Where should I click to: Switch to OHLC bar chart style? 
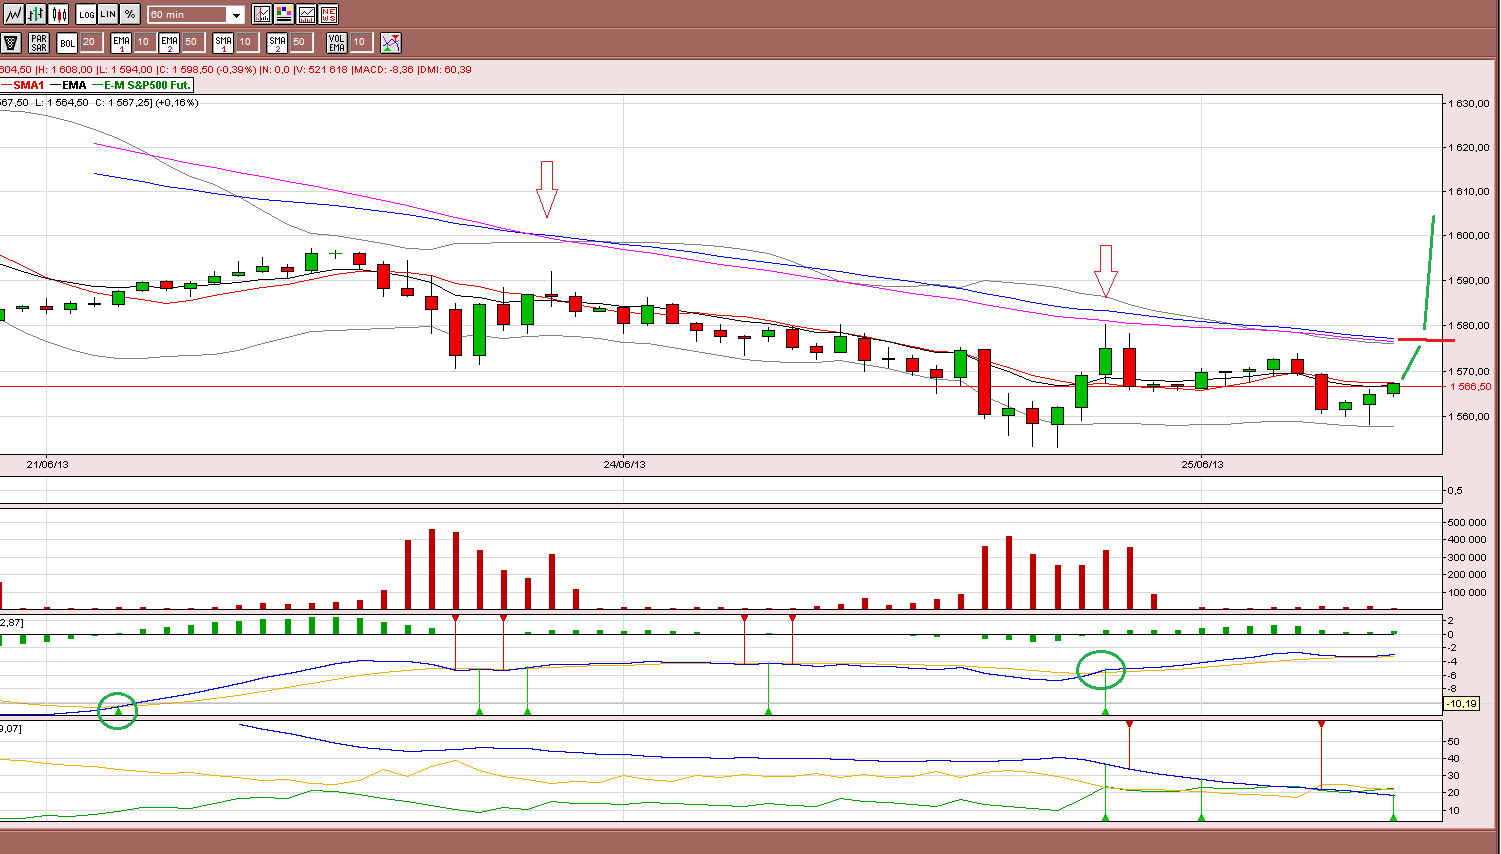pos(36,14)
